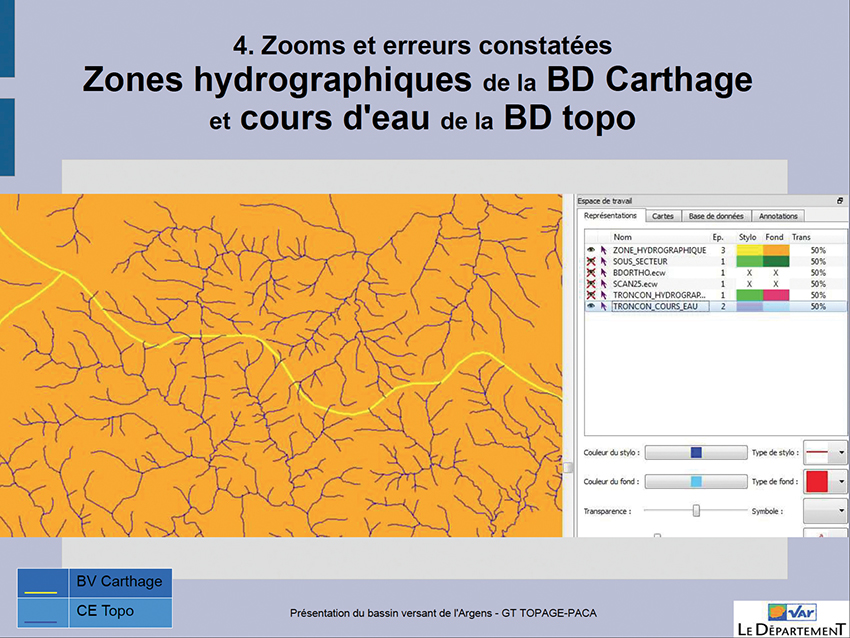Switch to the Représentations tab
The height and width of the screenshot is (638, 850).
tap(610, 216)
